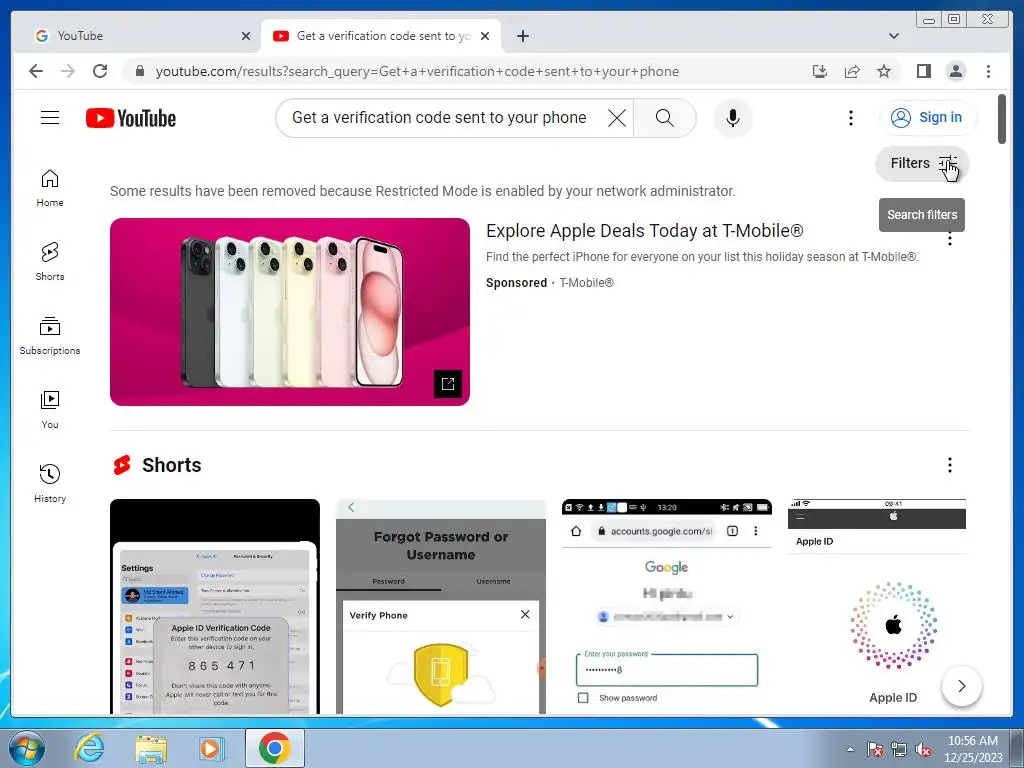Show hidden system tray icons

pyautogui.click(x=850, y=749)
